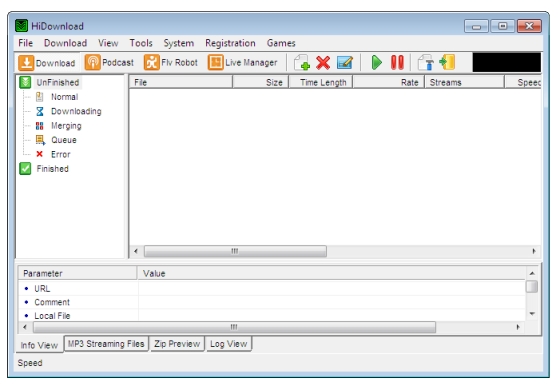This screenshot has width=560, height=390.
Task: Add new download task icon
Action: pyautogui.click(x=302, y=63)
